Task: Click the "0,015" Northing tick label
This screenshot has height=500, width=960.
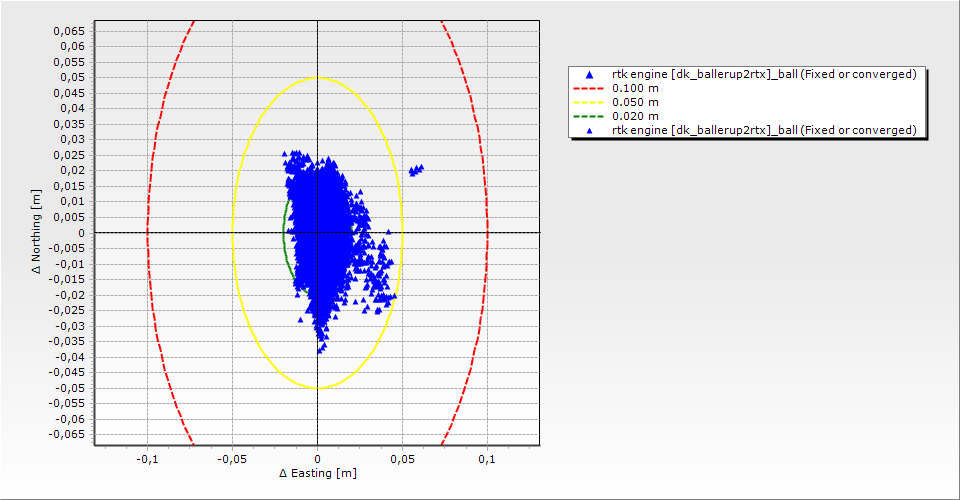Action: click(69, 186)
